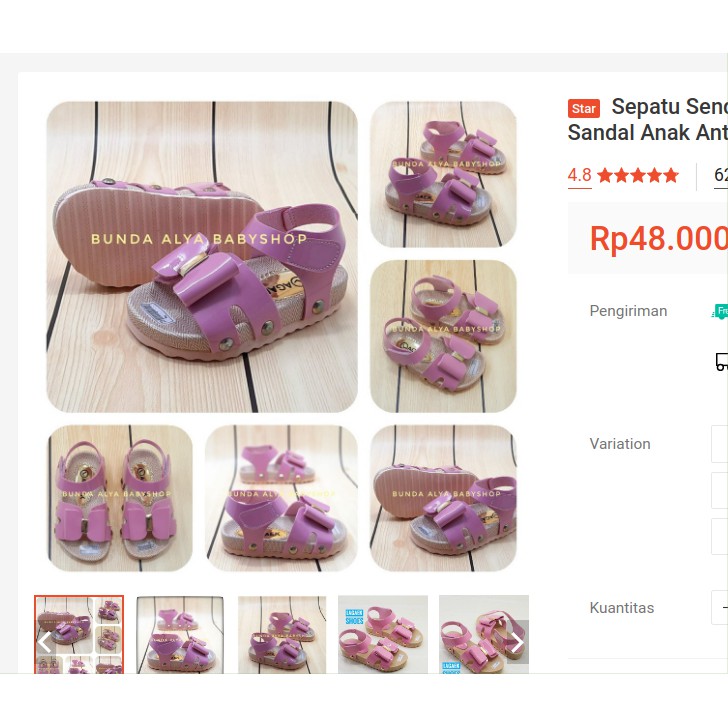Show next thumbnails with right arrow
728x728 pixels.
pyautogui.click(x=518, y=642)
